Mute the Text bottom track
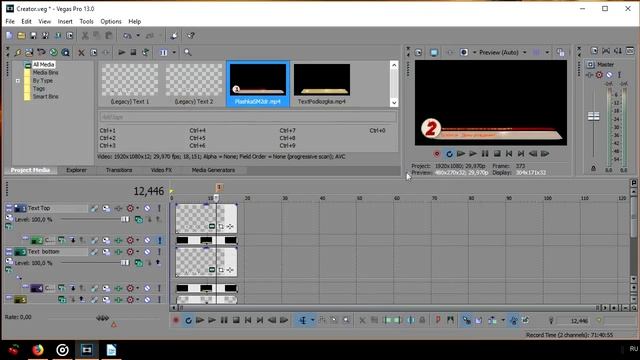Image resolution: width=640 pixels, height=360 pixels. click(147, 252)
